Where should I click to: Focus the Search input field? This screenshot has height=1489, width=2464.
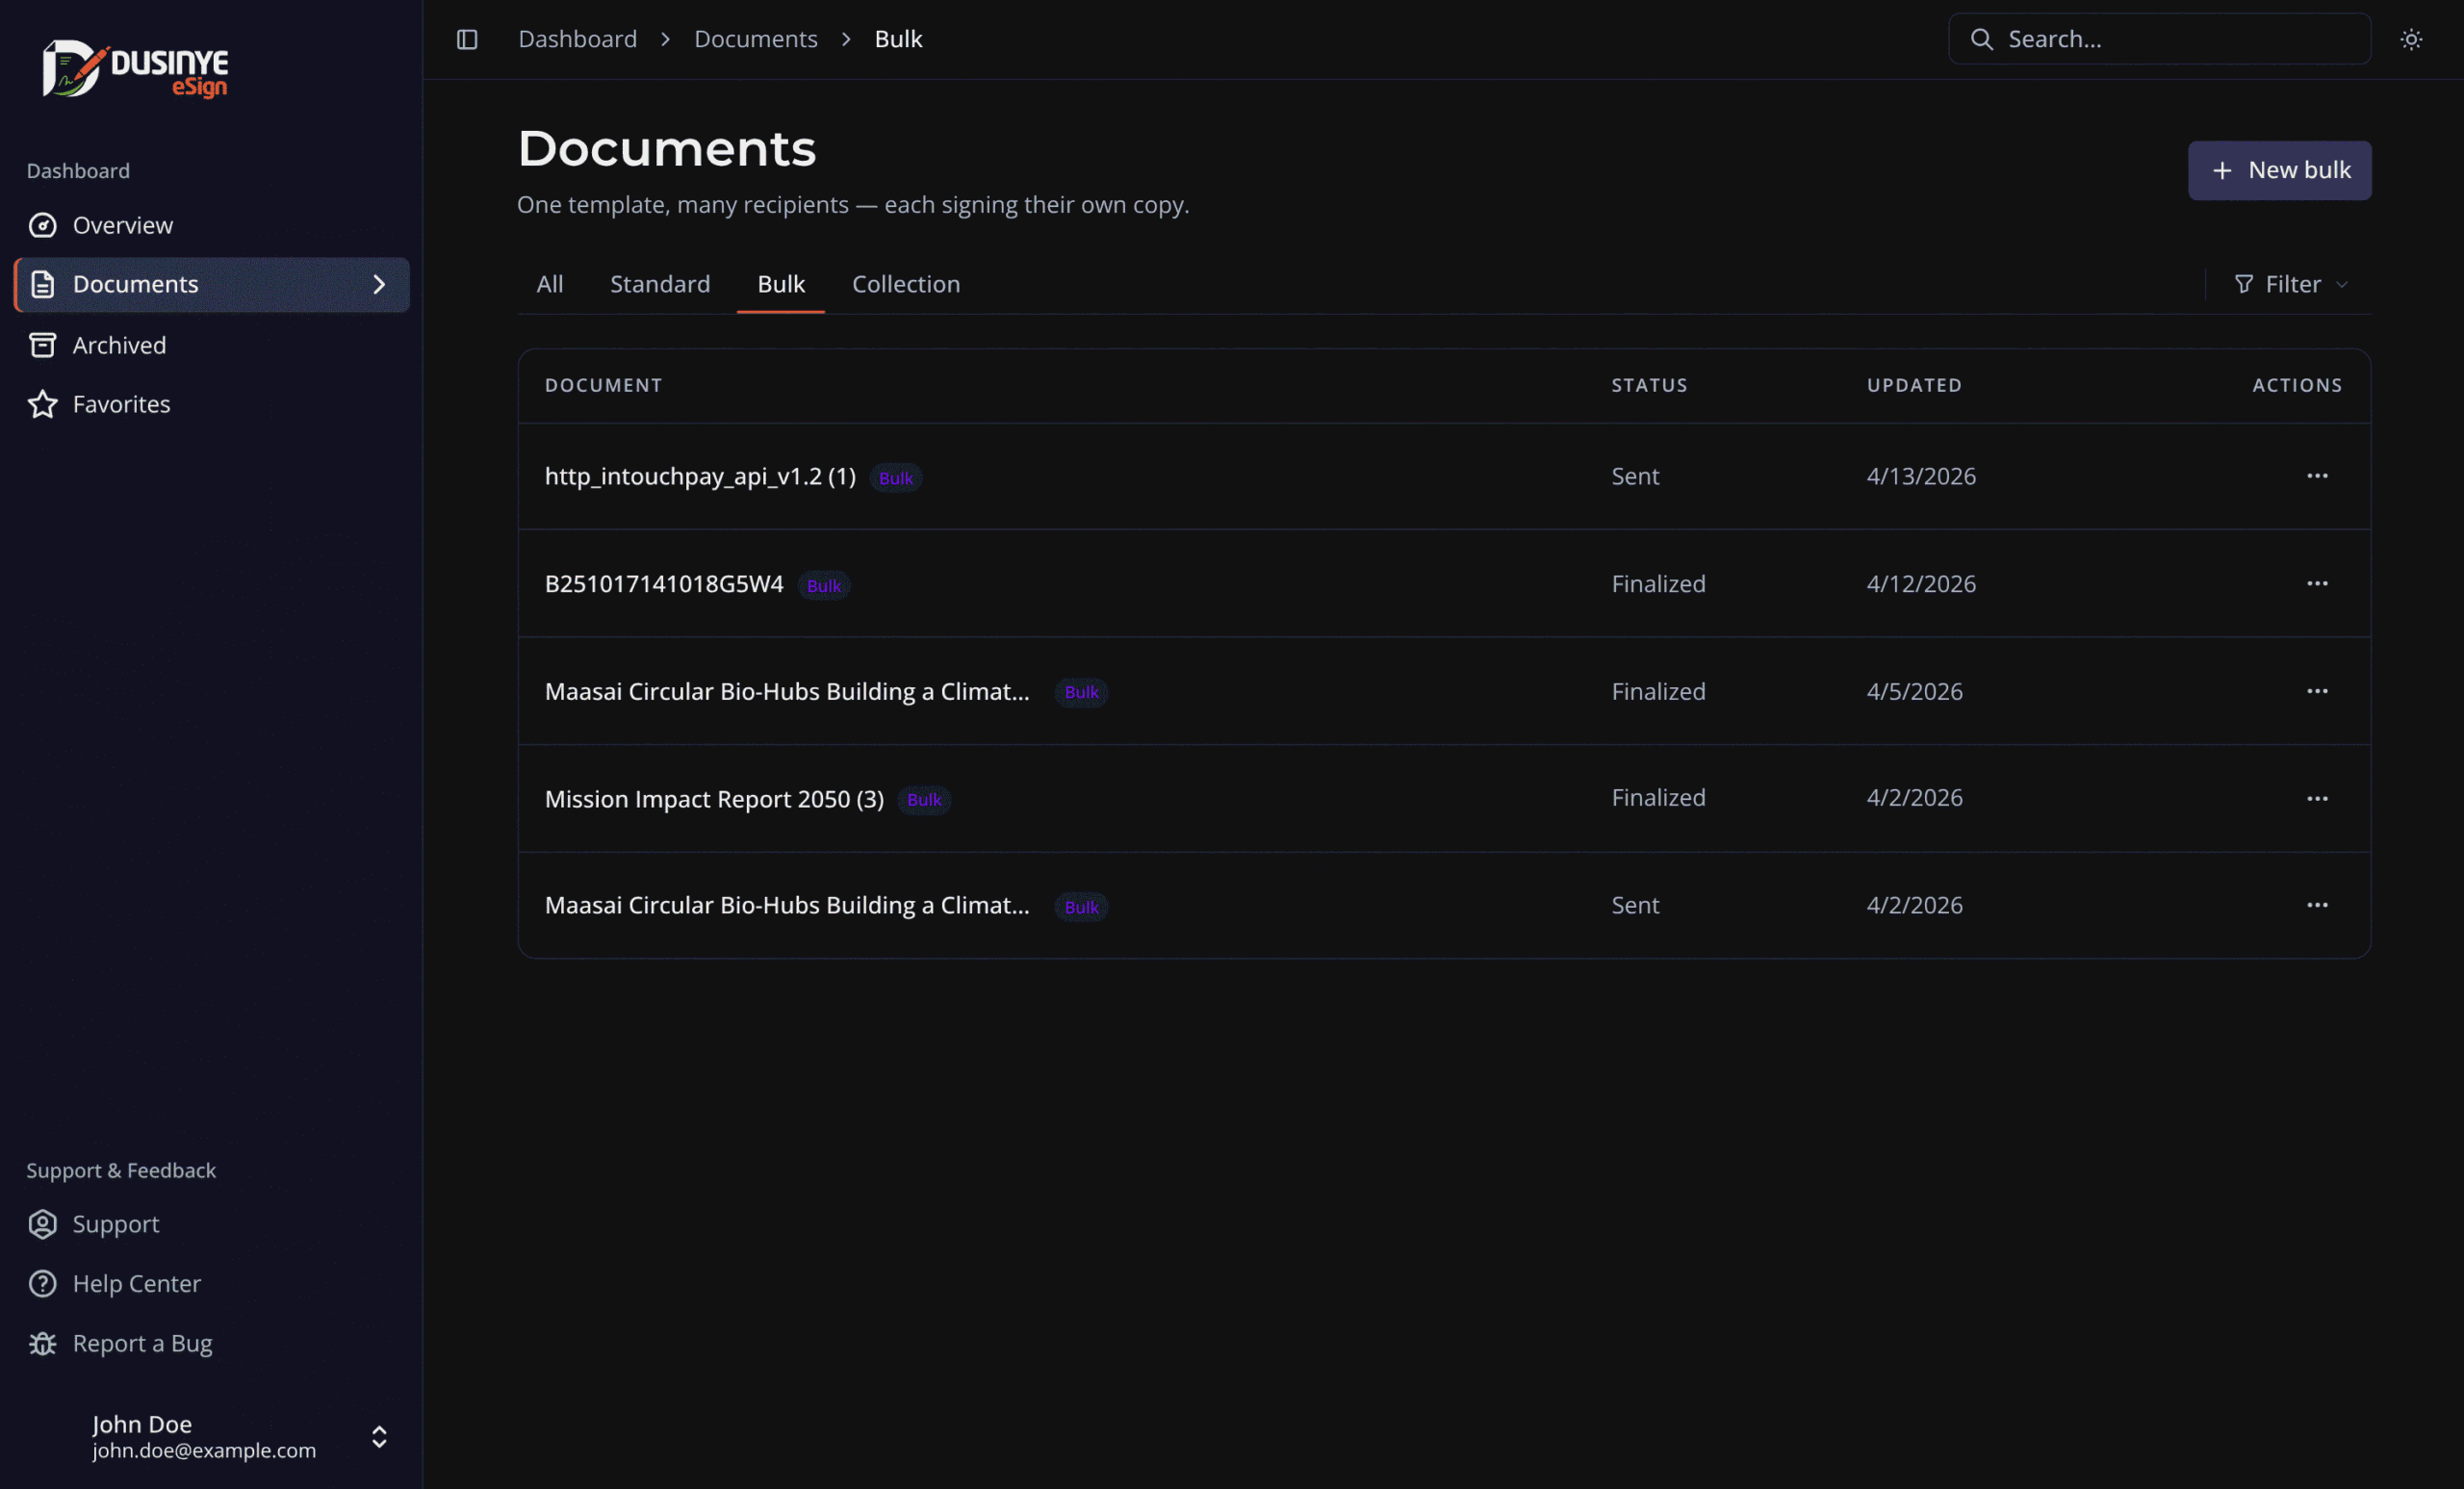tap(2159, 39)
